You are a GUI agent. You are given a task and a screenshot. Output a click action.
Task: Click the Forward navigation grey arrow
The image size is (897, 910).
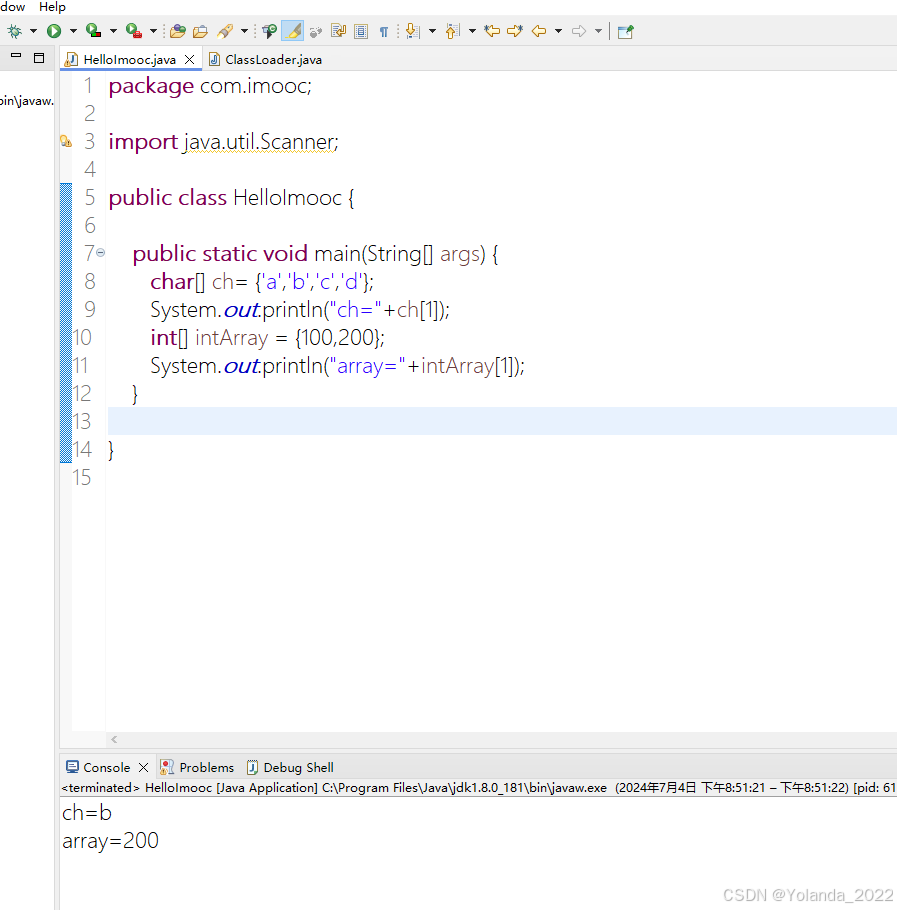coord(579,31)
